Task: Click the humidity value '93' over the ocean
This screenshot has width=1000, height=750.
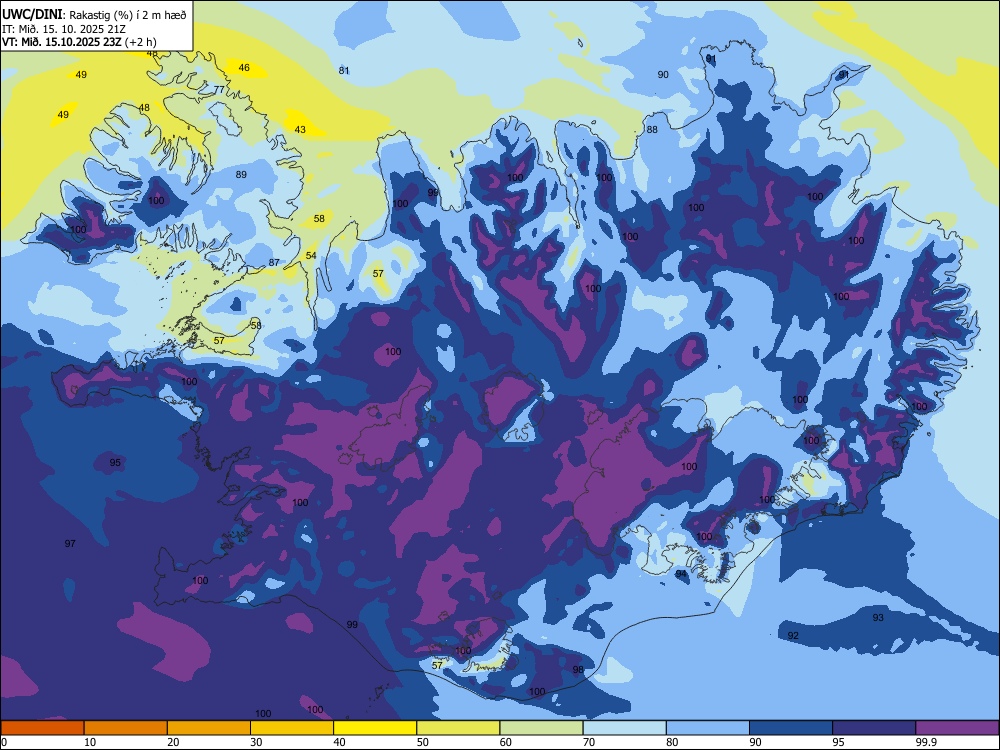Action: 878,617
